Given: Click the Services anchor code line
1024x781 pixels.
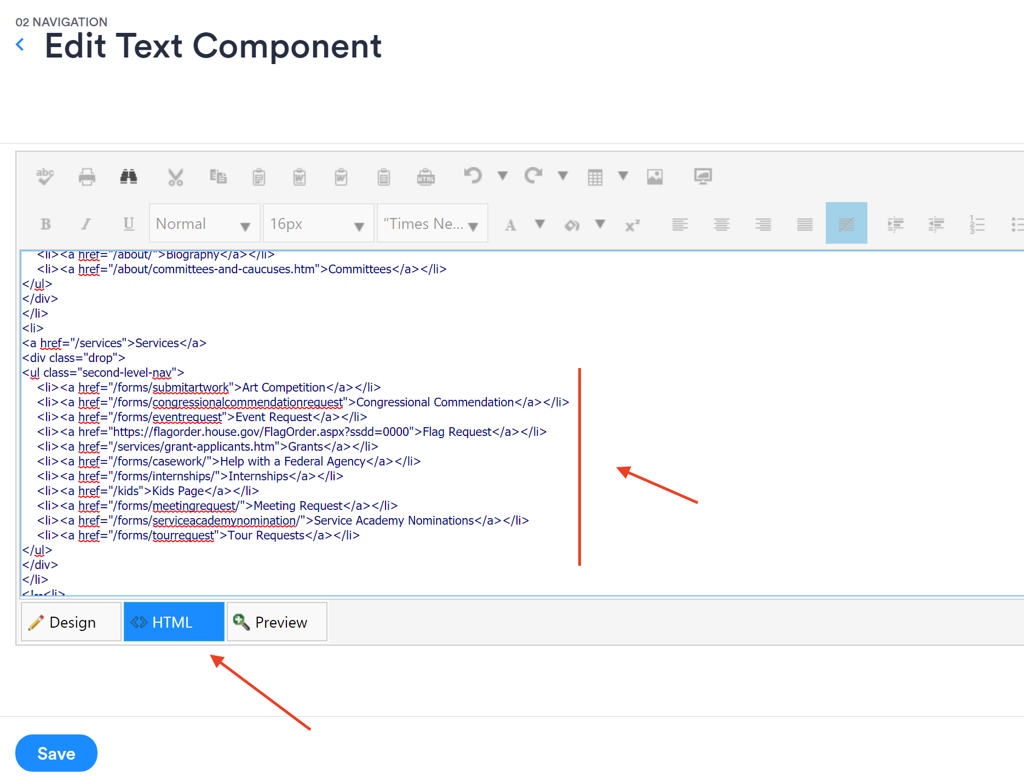Looking at the screenshot, I should tap(114, 343).
